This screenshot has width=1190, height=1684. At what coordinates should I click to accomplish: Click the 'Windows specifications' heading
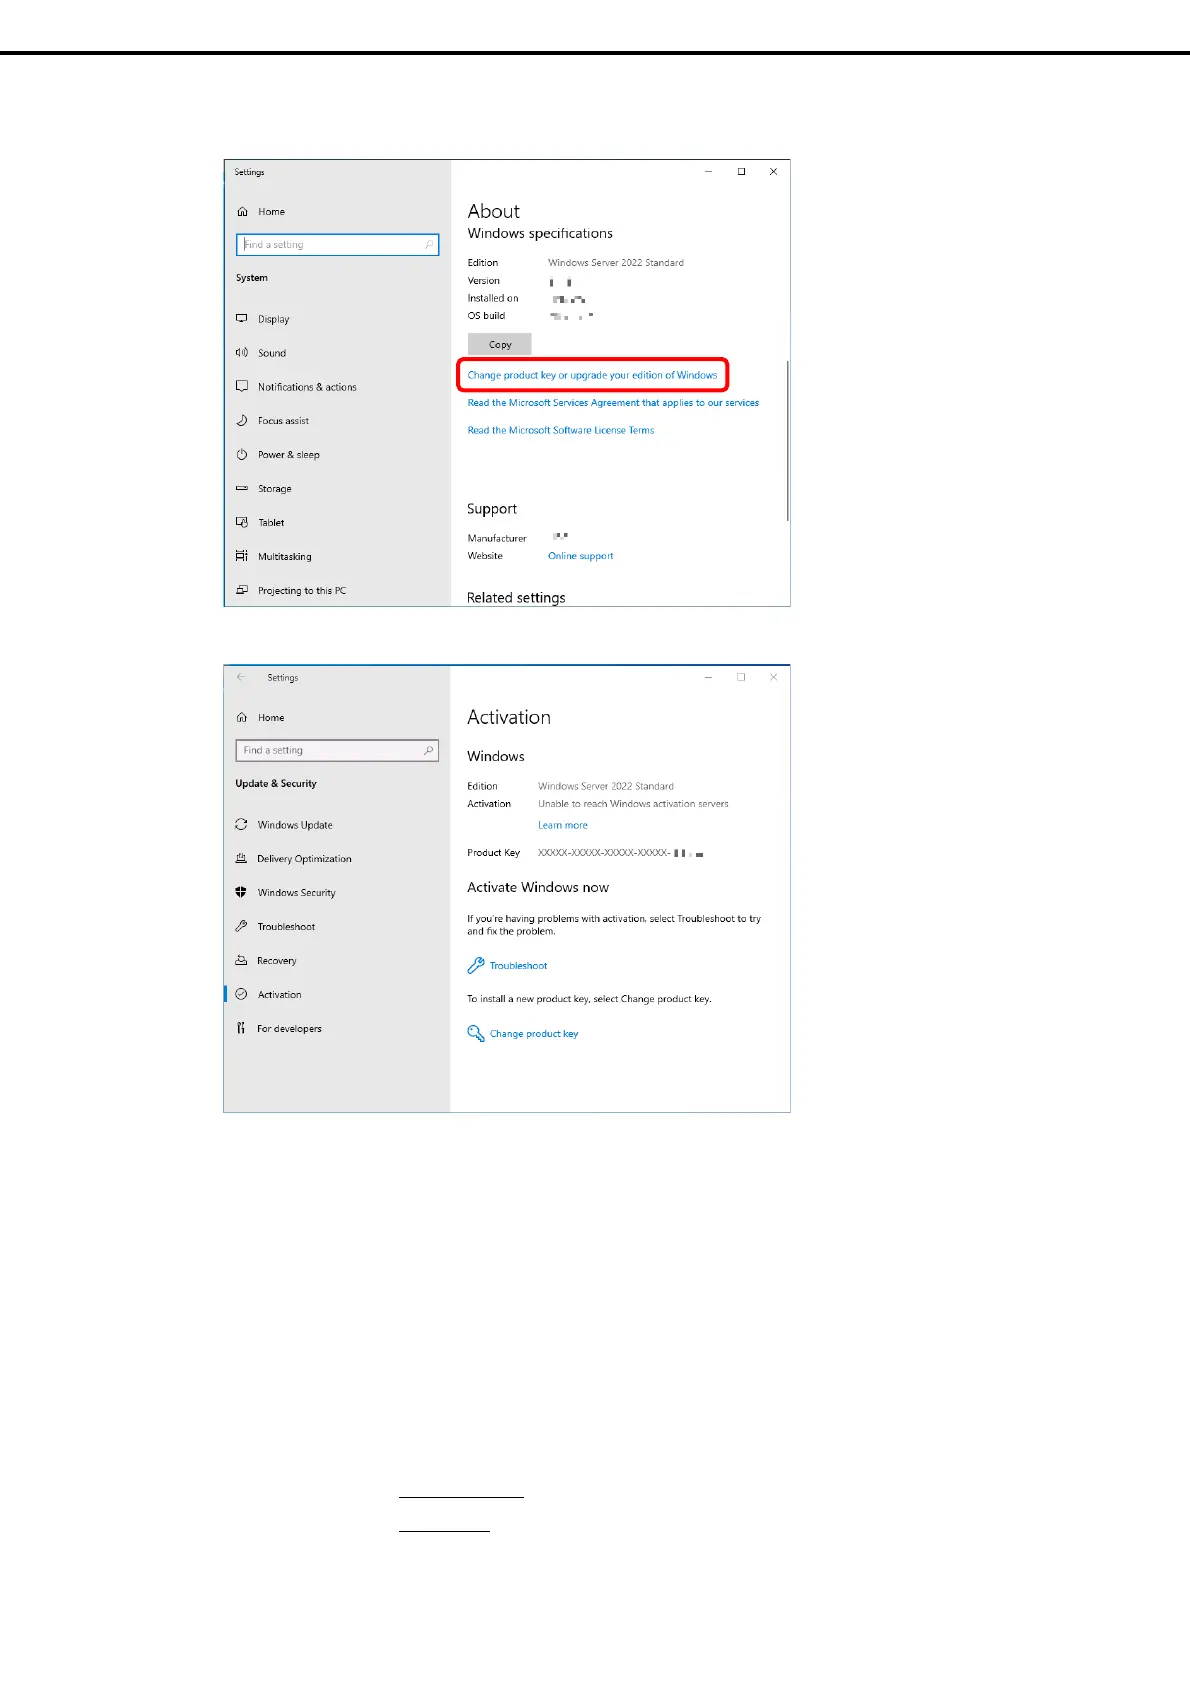tap(540, 233)
